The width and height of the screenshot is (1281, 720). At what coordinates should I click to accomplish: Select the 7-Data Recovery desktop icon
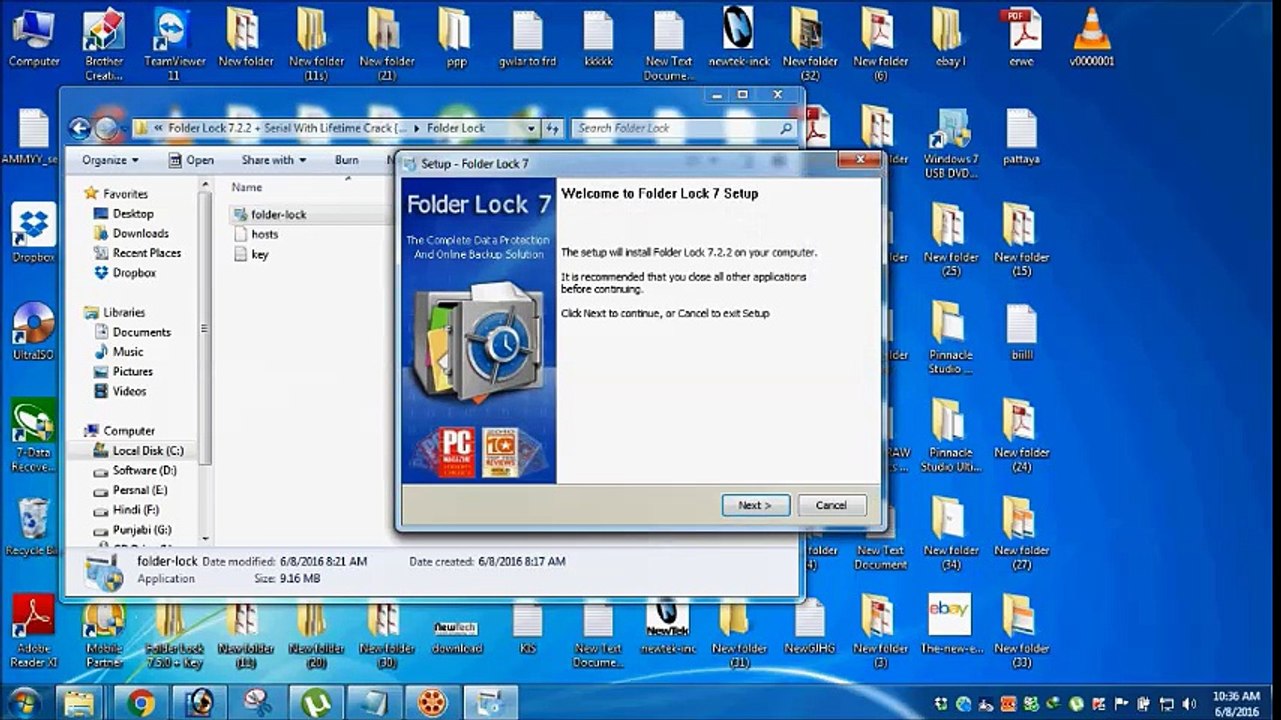33,436
